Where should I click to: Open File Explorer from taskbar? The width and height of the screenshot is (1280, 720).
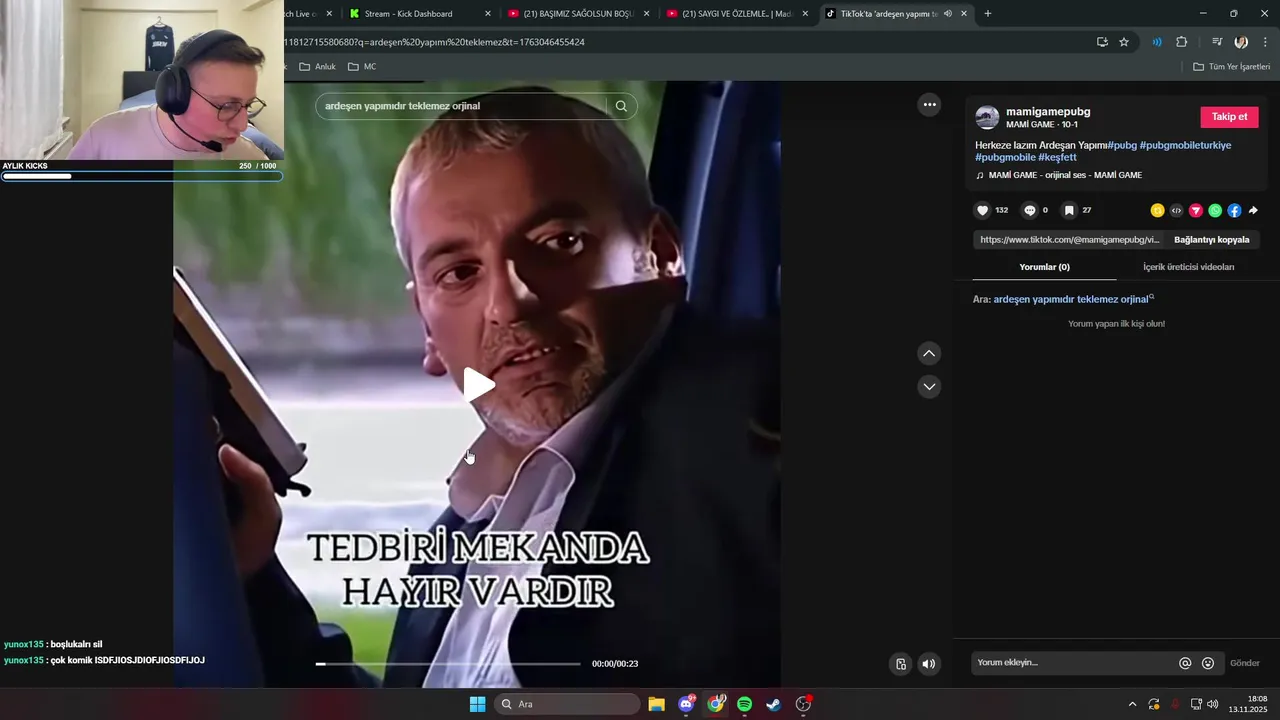click(656, 704)
